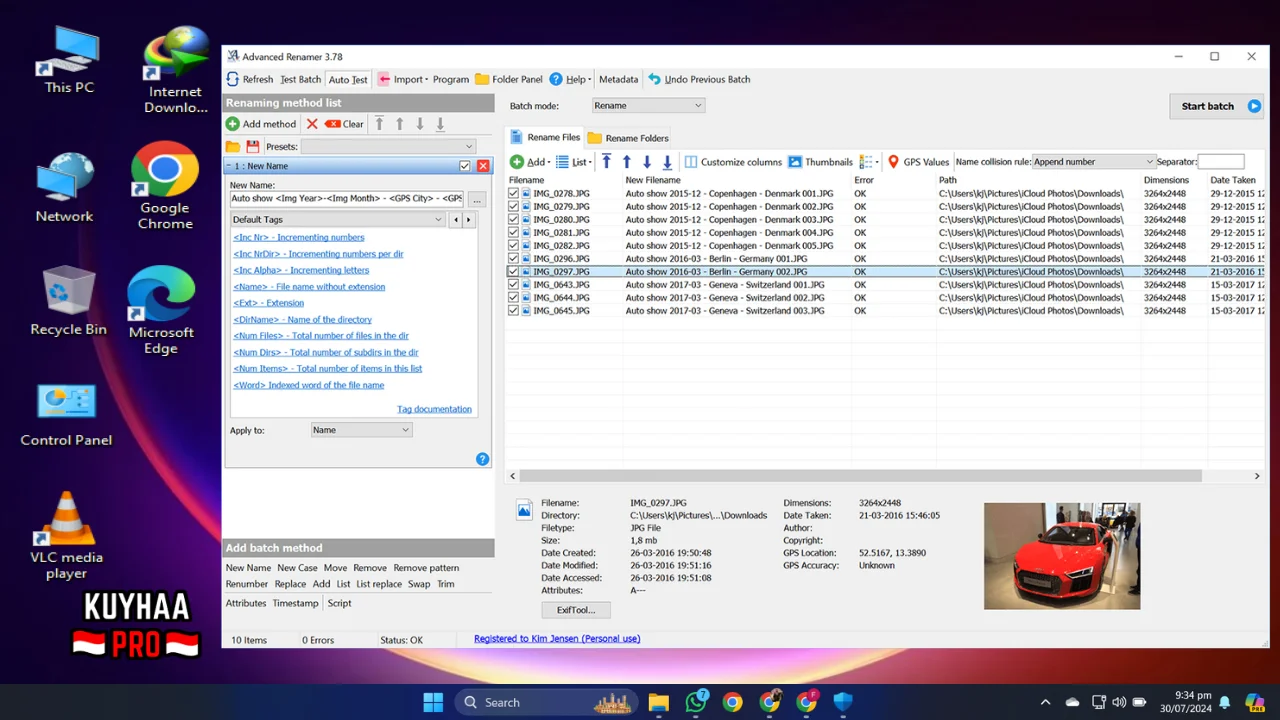Image resolution: width=1280 pixels, height=720 pixels.
Task: Click the file icon in details pane
Action: click(524, 510)
